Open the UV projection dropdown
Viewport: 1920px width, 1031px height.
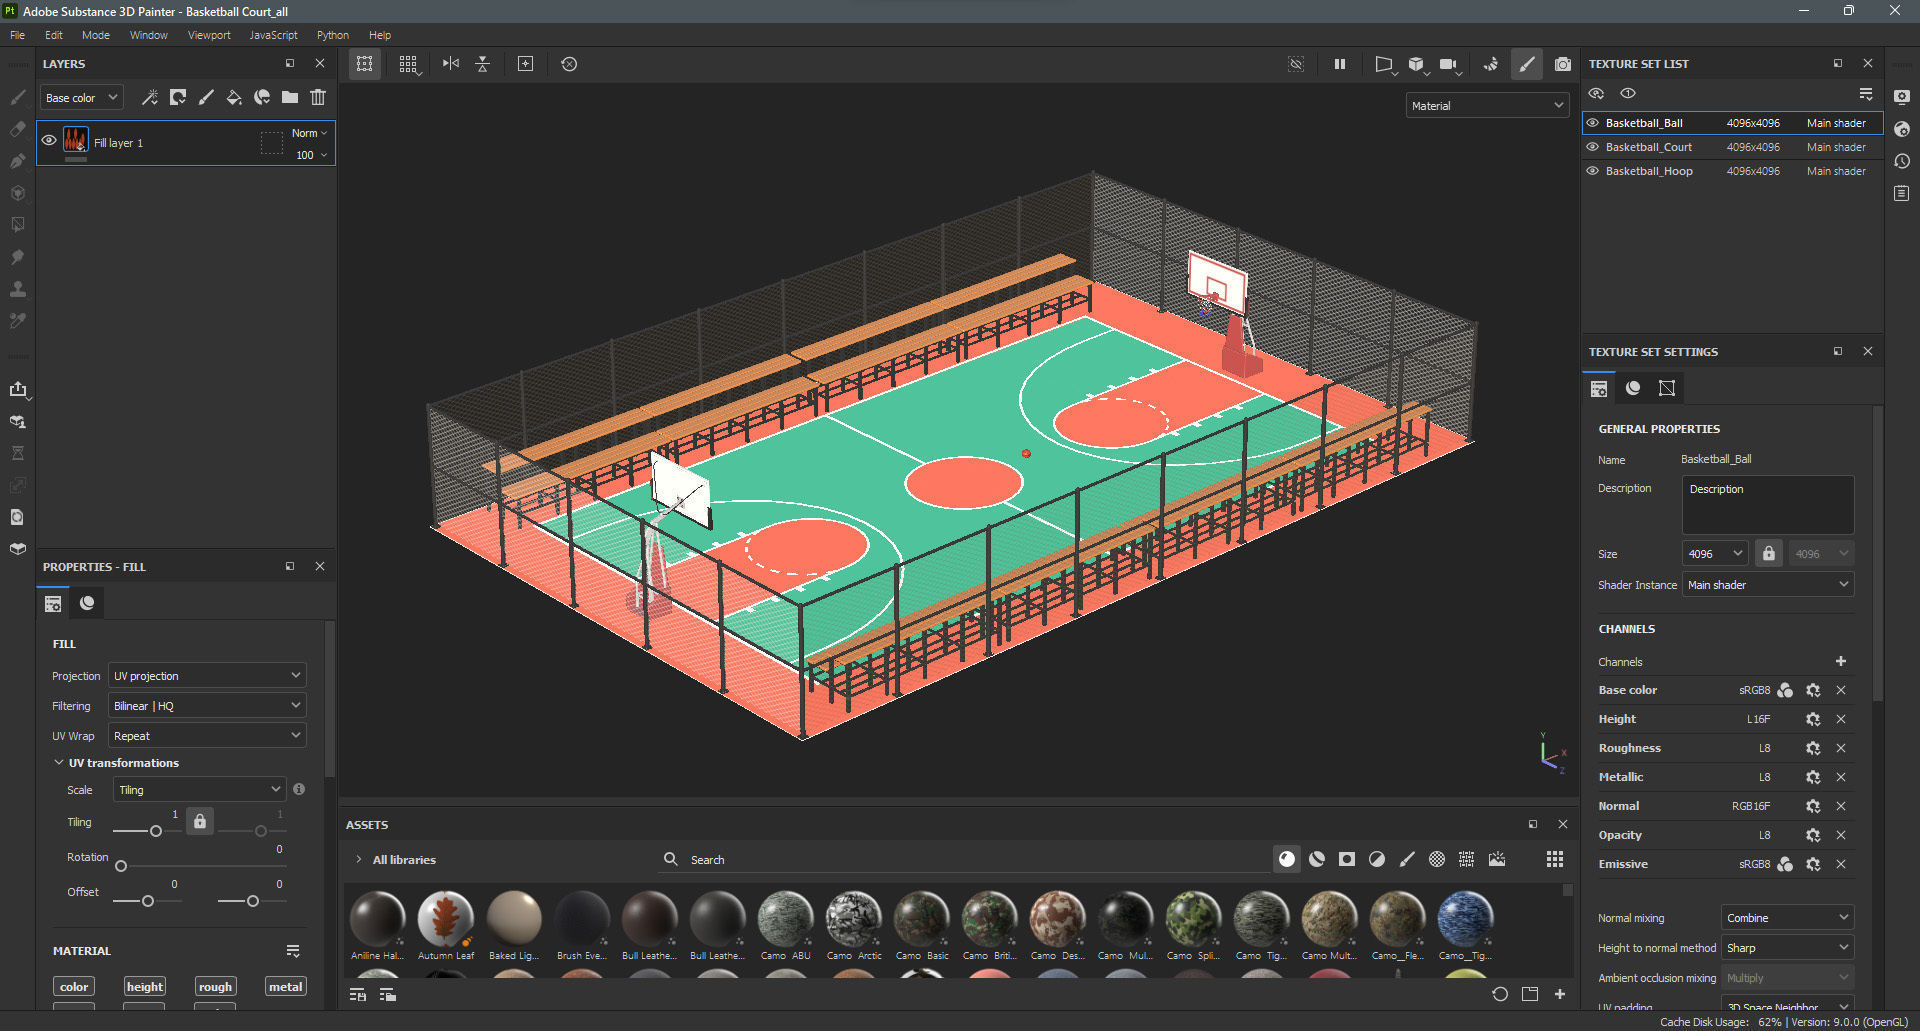[207, 676]
